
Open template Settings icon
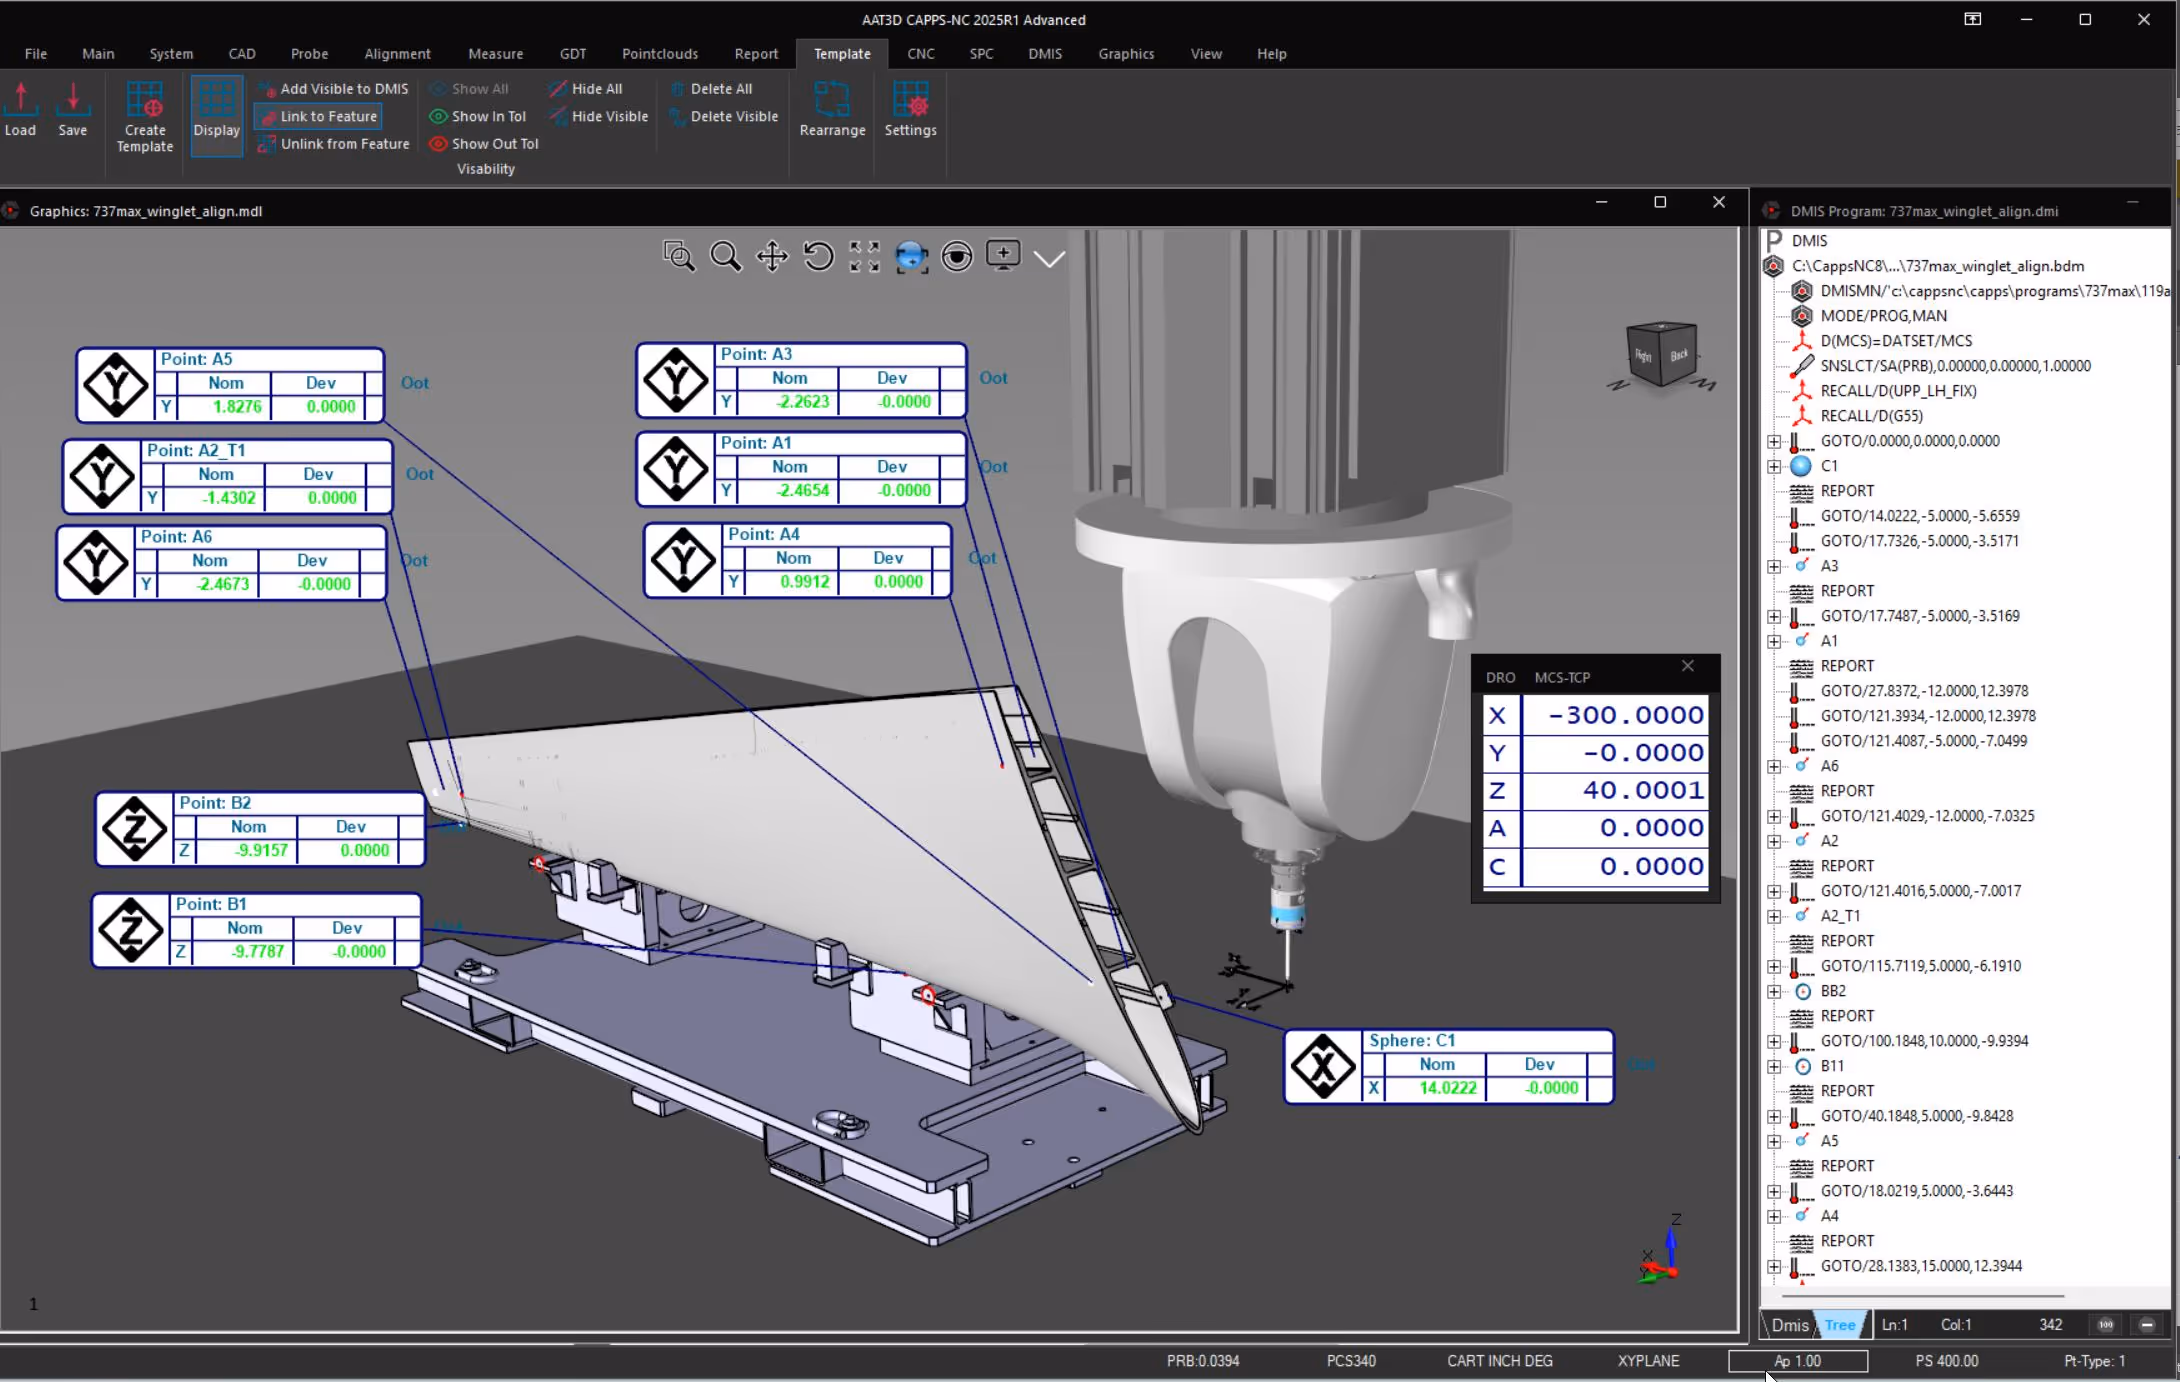click(910, 109)
